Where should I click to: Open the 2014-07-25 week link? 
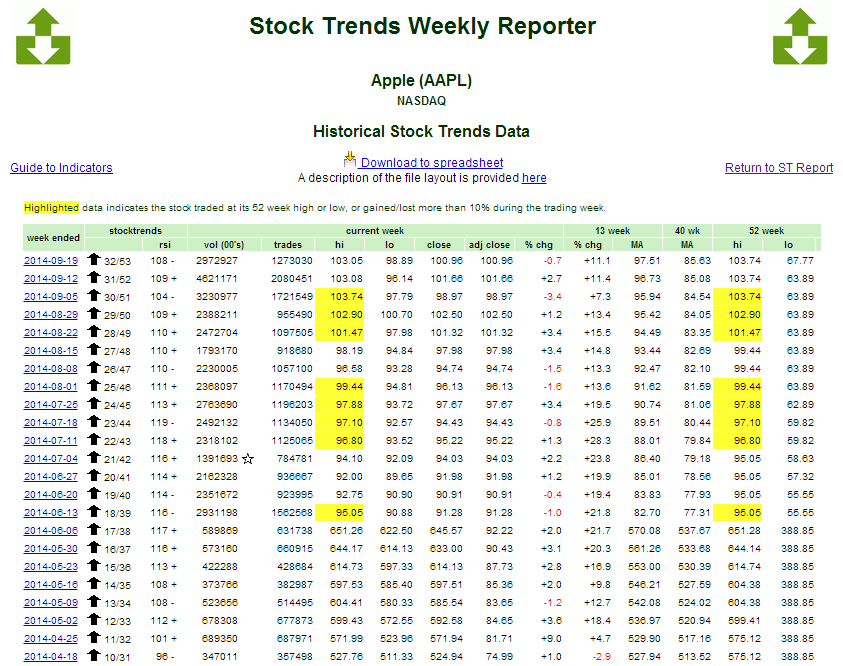click(51, 405)
